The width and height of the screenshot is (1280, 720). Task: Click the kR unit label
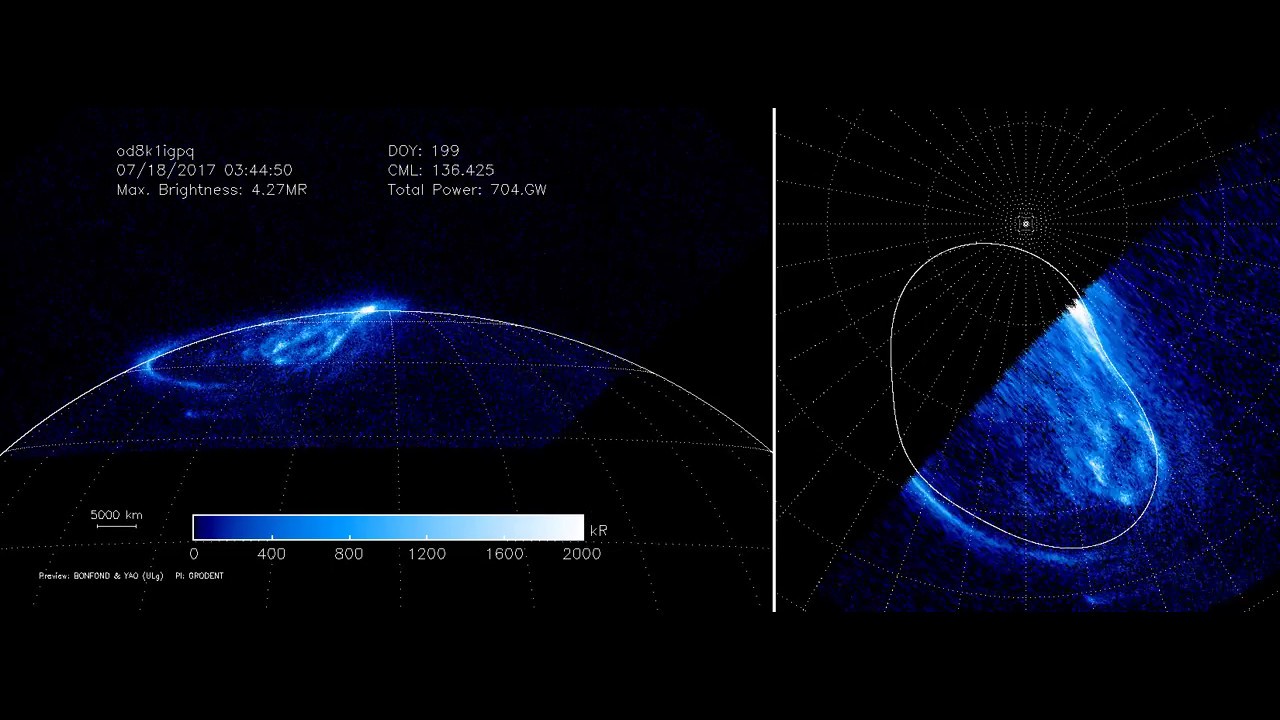598,531
